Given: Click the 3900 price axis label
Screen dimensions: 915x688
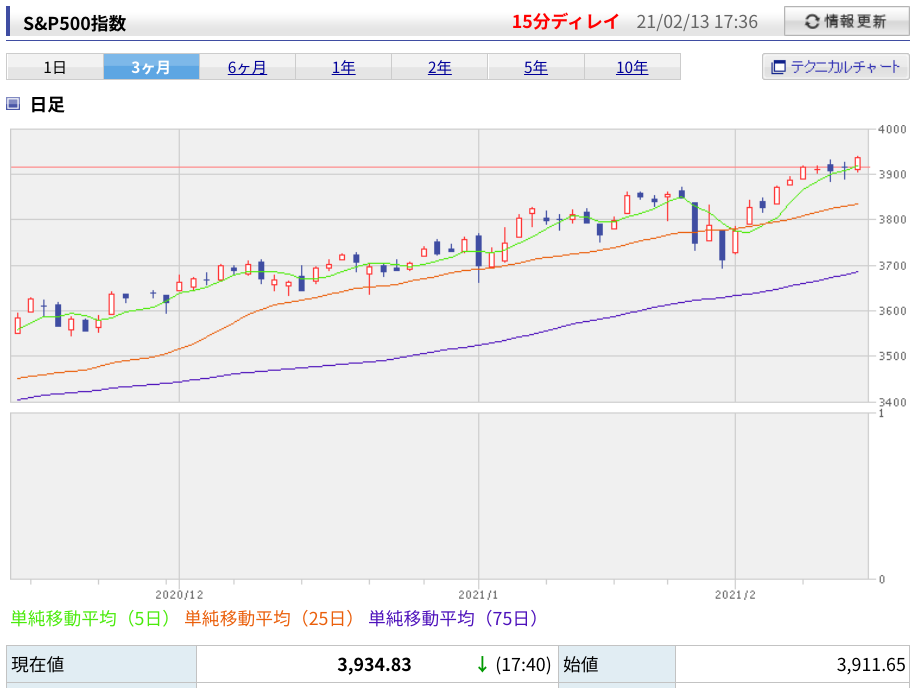Looking at the screenshot, I should pos(892,174).
